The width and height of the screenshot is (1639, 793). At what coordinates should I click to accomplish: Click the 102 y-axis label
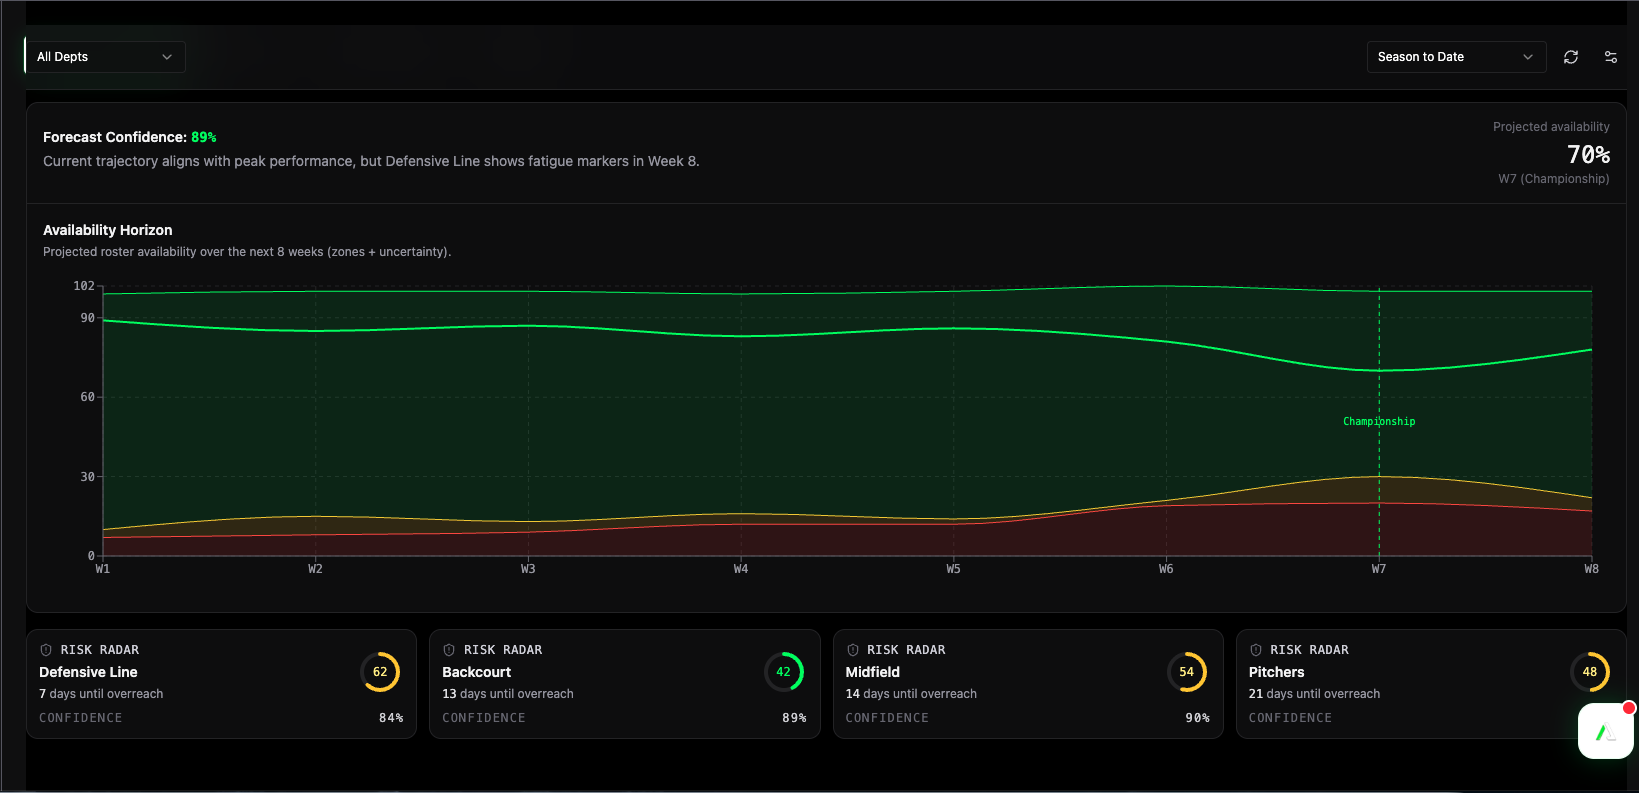pyautogui.click(x=84, y=286)
